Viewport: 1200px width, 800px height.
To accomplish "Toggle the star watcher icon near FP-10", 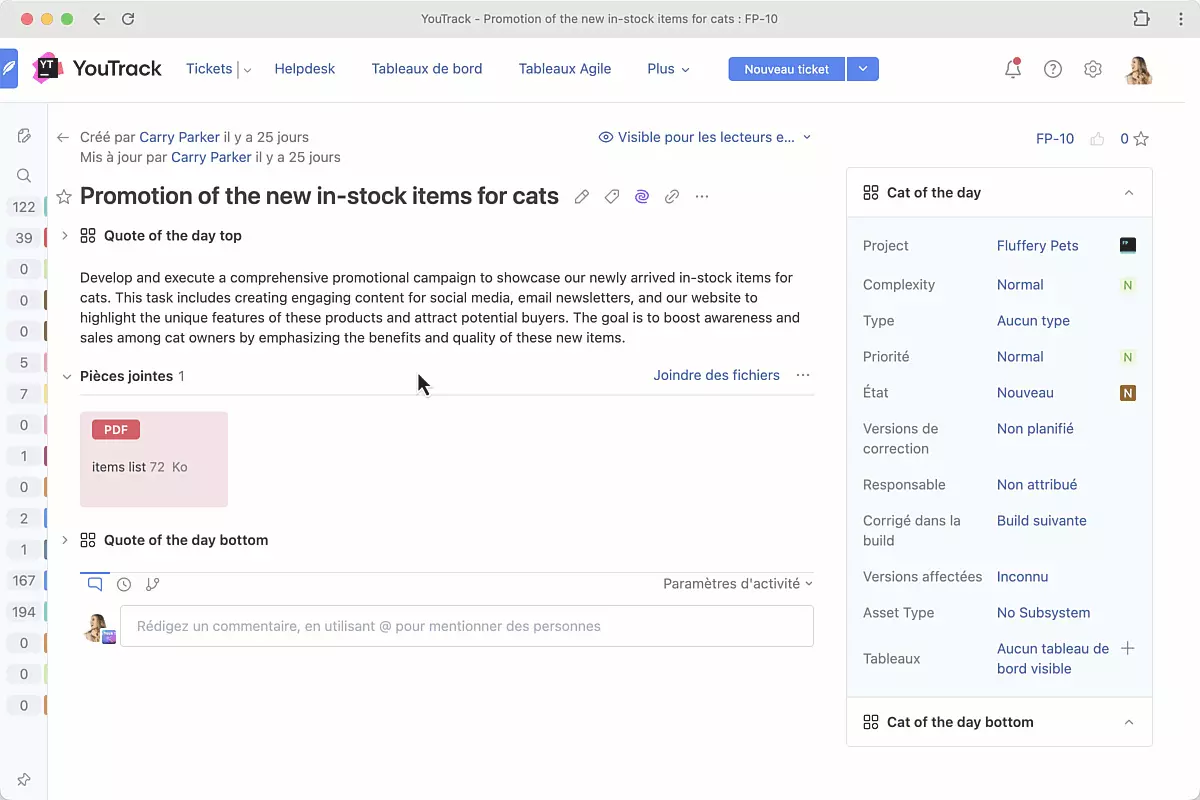I will click(x=1141, y=139).
